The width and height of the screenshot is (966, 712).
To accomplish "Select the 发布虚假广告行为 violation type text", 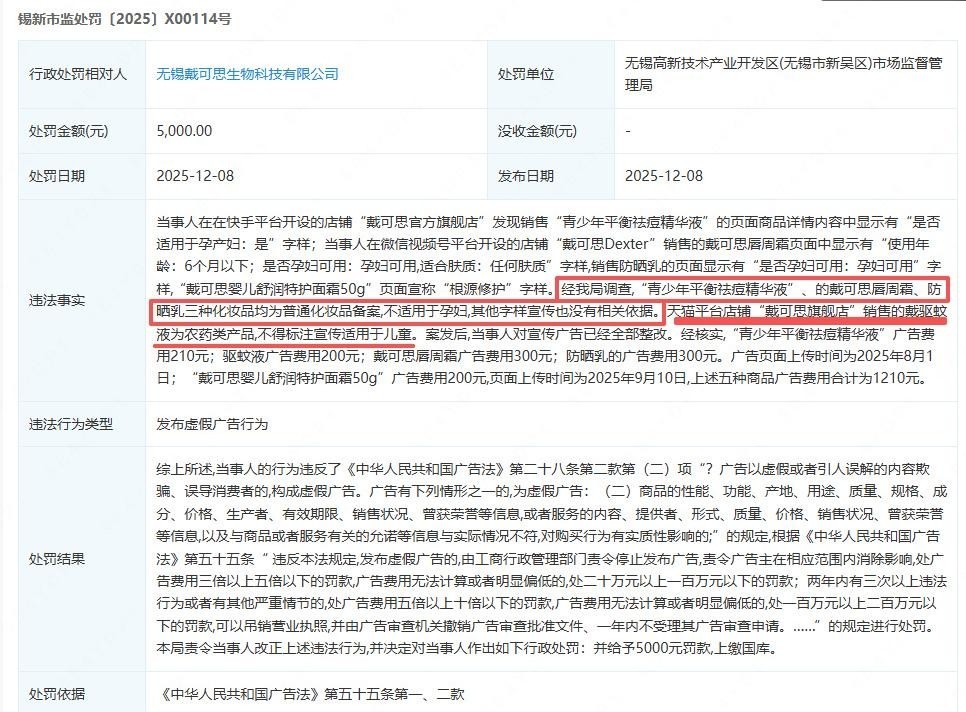I will [x=213, y=424].
